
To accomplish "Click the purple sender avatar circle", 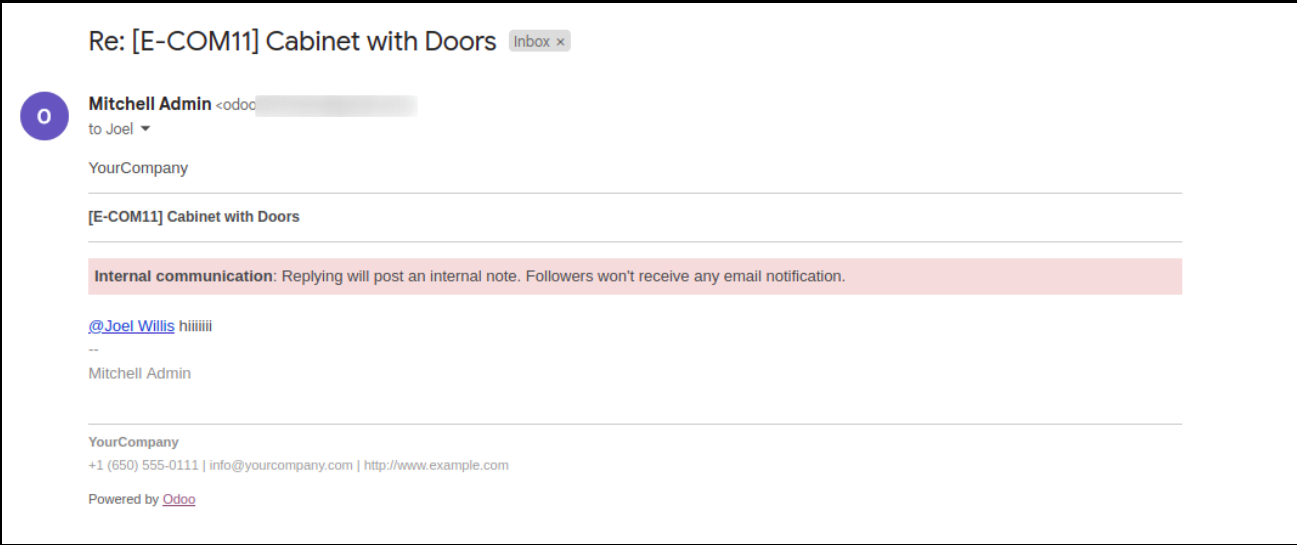I will click(x=44, y=116).
